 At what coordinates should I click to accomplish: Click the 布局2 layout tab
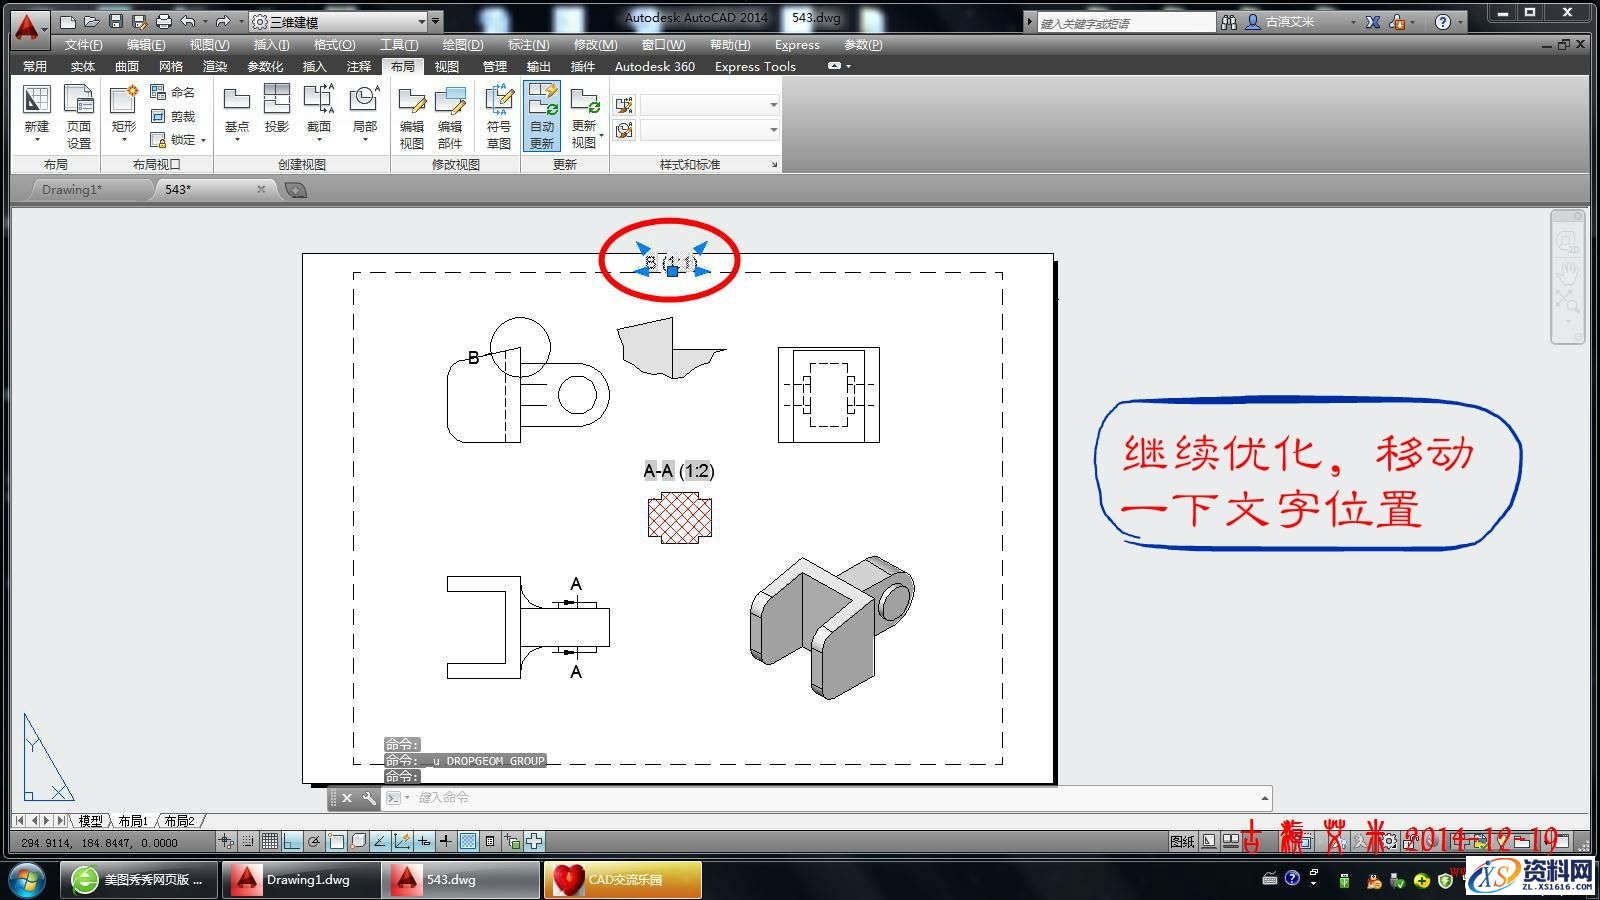[180, 820]
